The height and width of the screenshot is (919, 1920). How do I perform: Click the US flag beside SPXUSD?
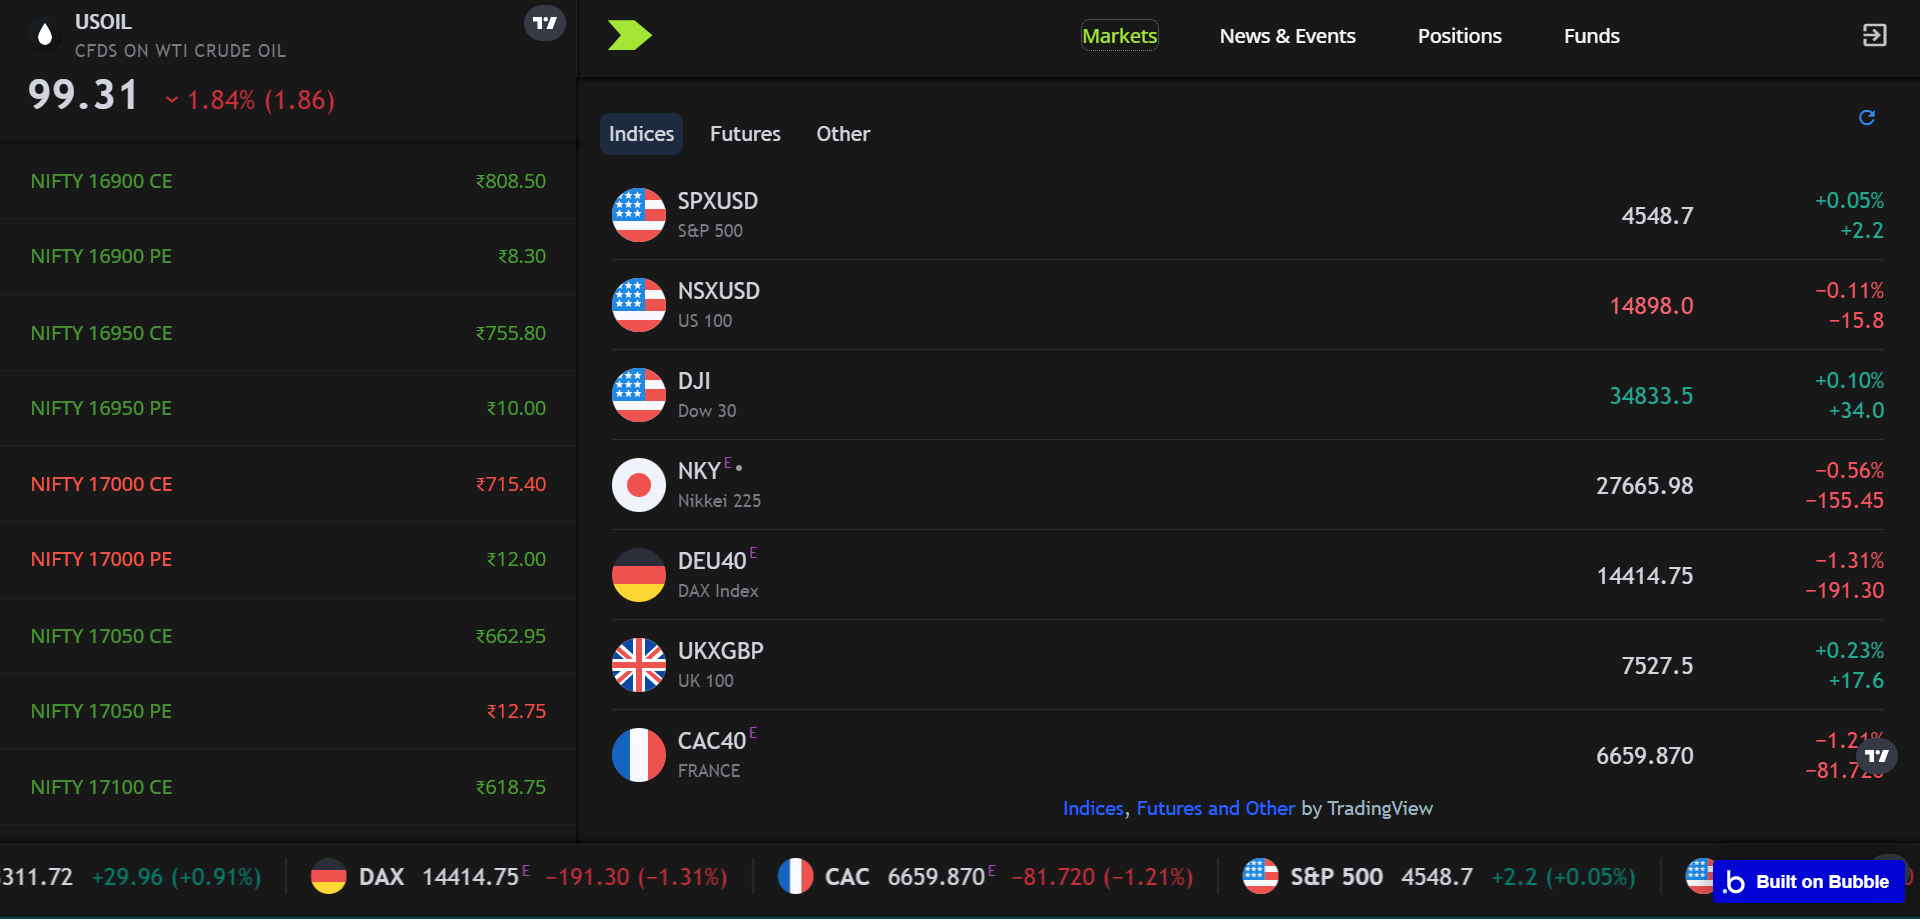point(639,215)
